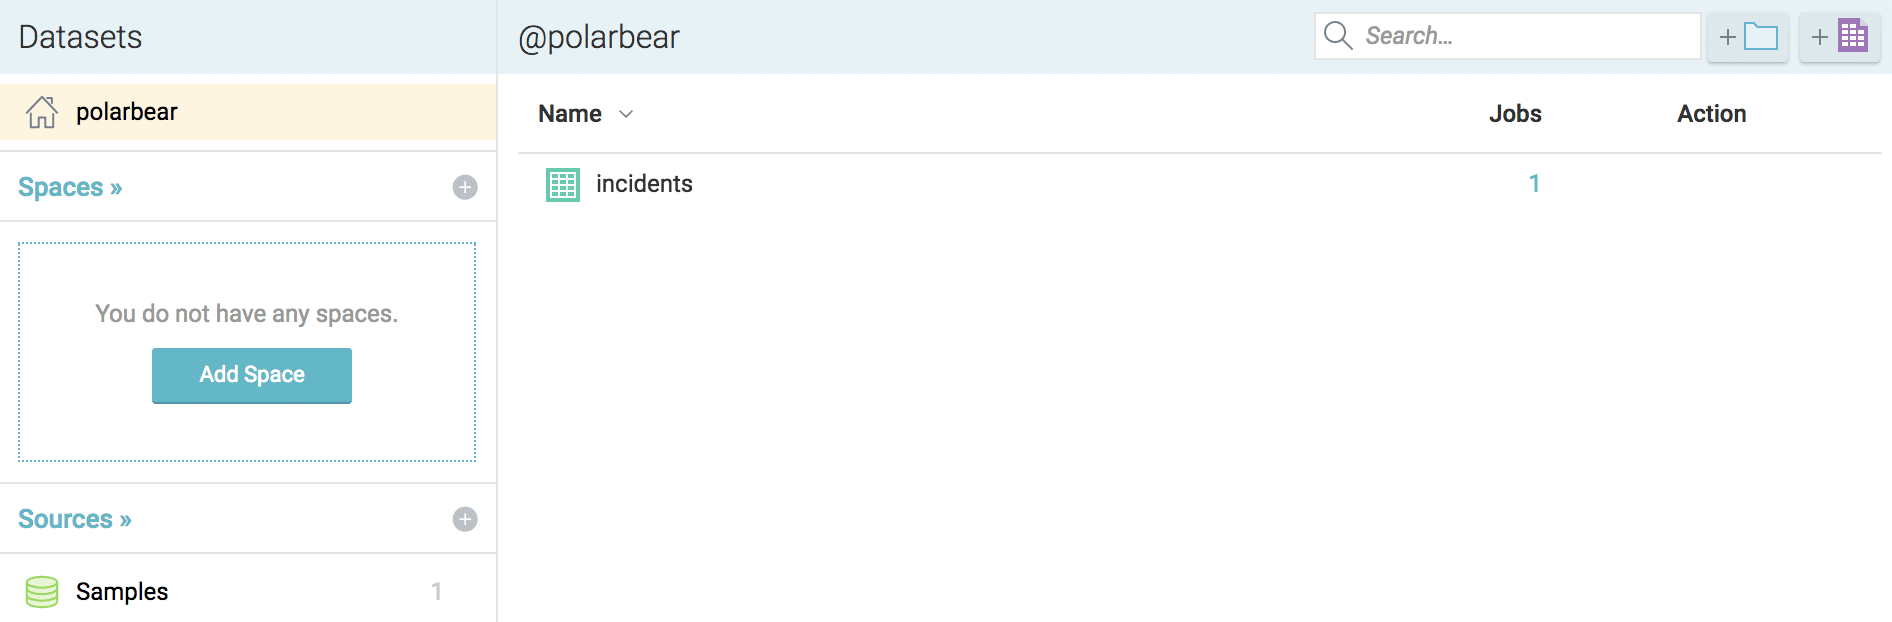Expand the Spaces section link

click(x=70, y=187)
